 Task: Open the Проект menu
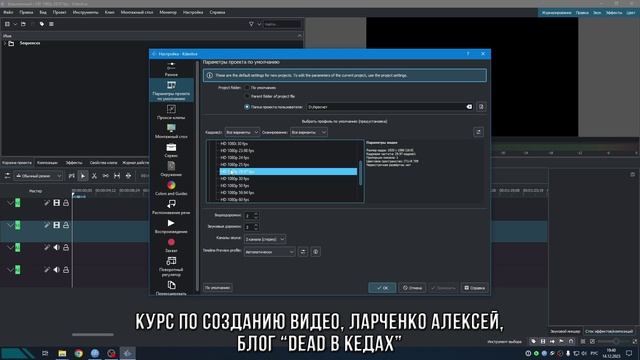point(59,12)
